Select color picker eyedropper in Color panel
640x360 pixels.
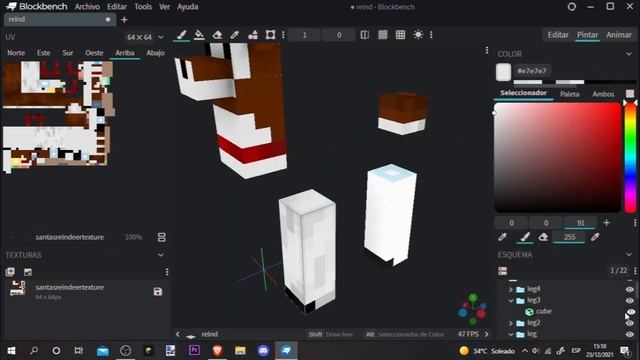(x=503, y=237)
